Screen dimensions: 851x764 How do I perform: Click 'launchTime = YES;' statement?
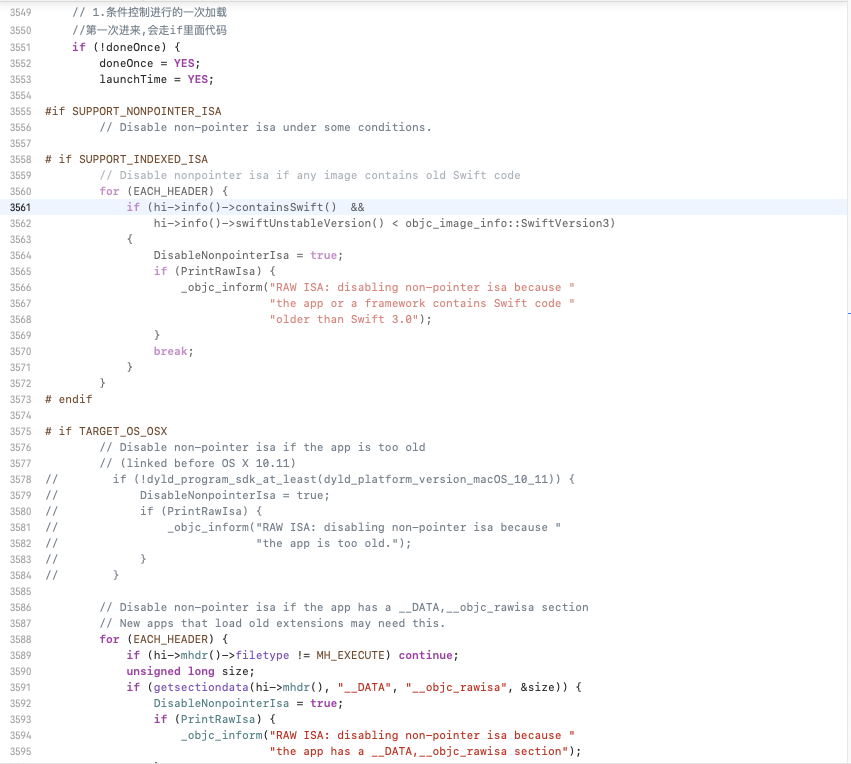pos(156,79)
